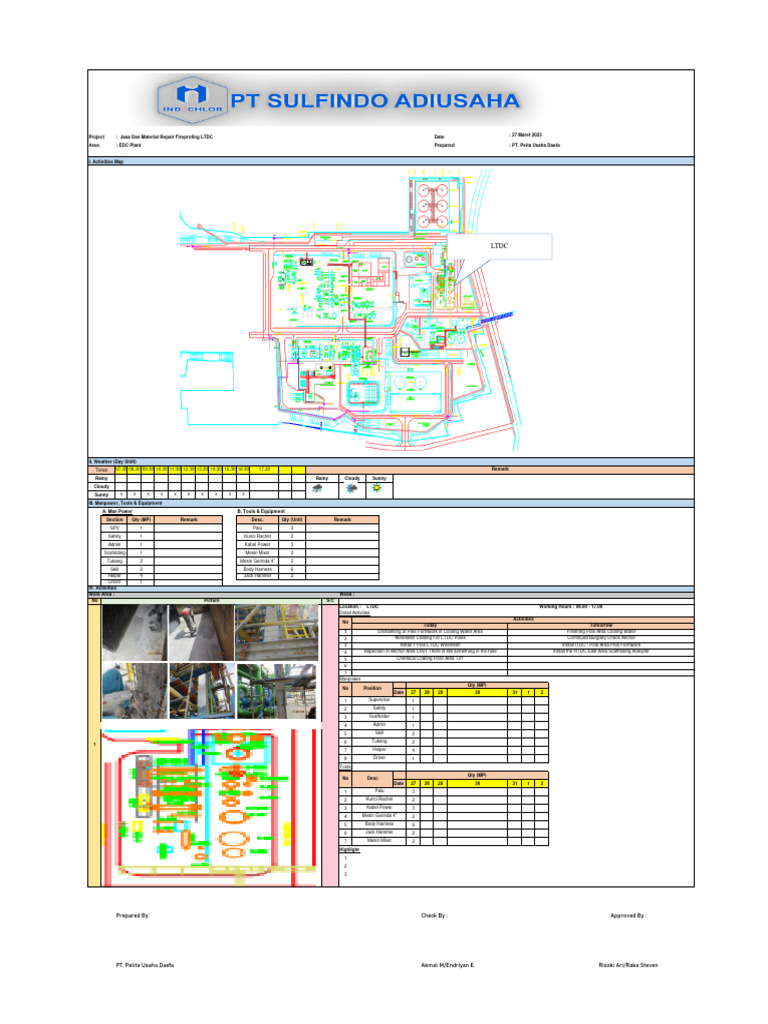Click the EDC Plant area value
This screenshot has width=768, height=1024.
(129, 145)
